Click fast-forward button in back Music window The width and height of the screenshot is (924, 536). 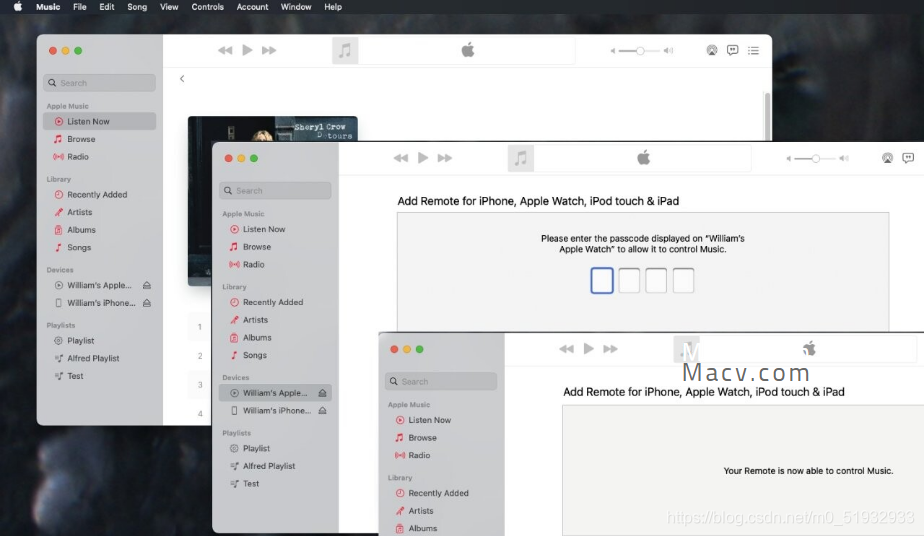pos(269,51)
